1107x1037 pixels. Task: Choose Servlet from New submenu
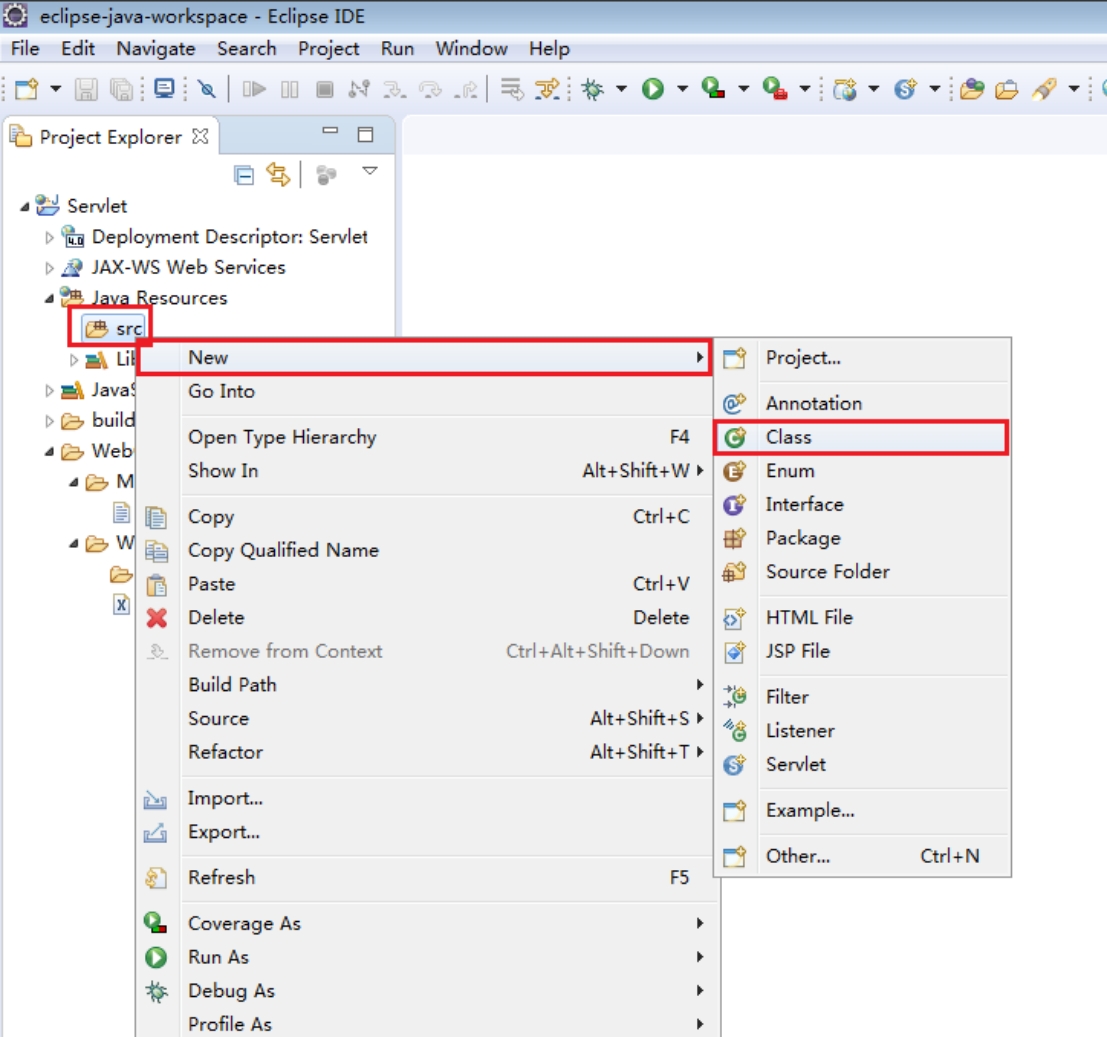tap(862, 765)
